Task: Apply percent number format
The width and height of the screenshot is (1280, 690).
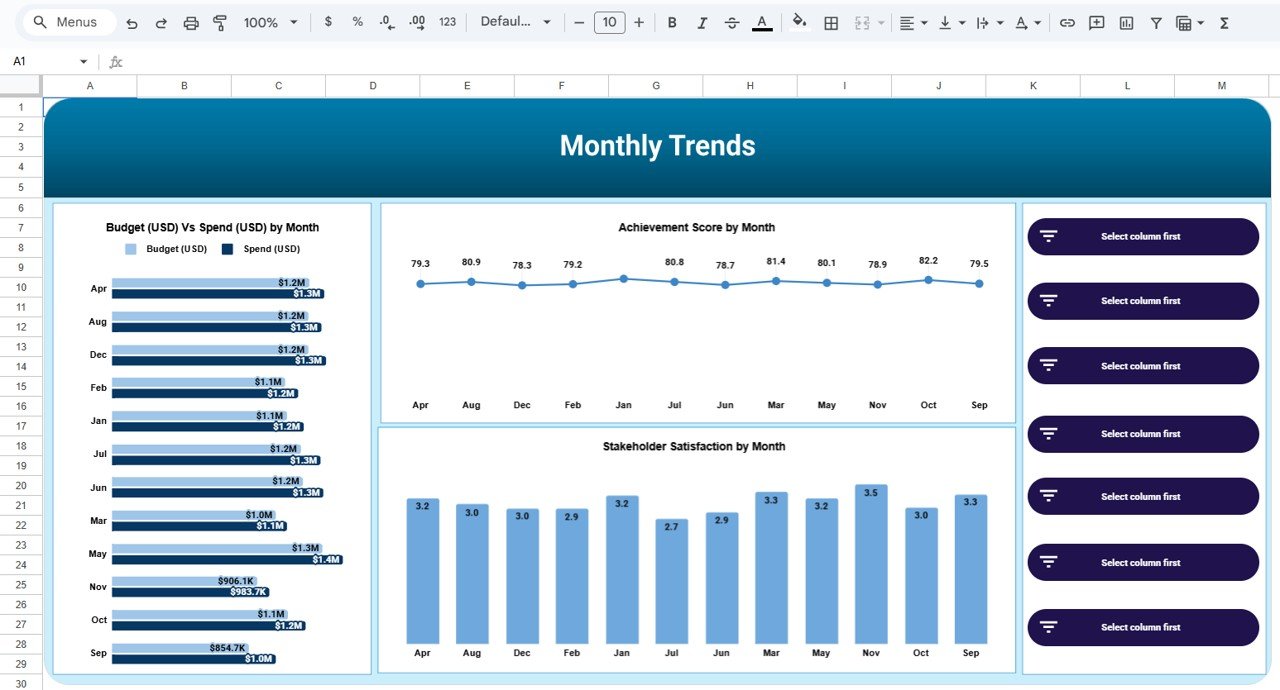Action: pos(357,22)
